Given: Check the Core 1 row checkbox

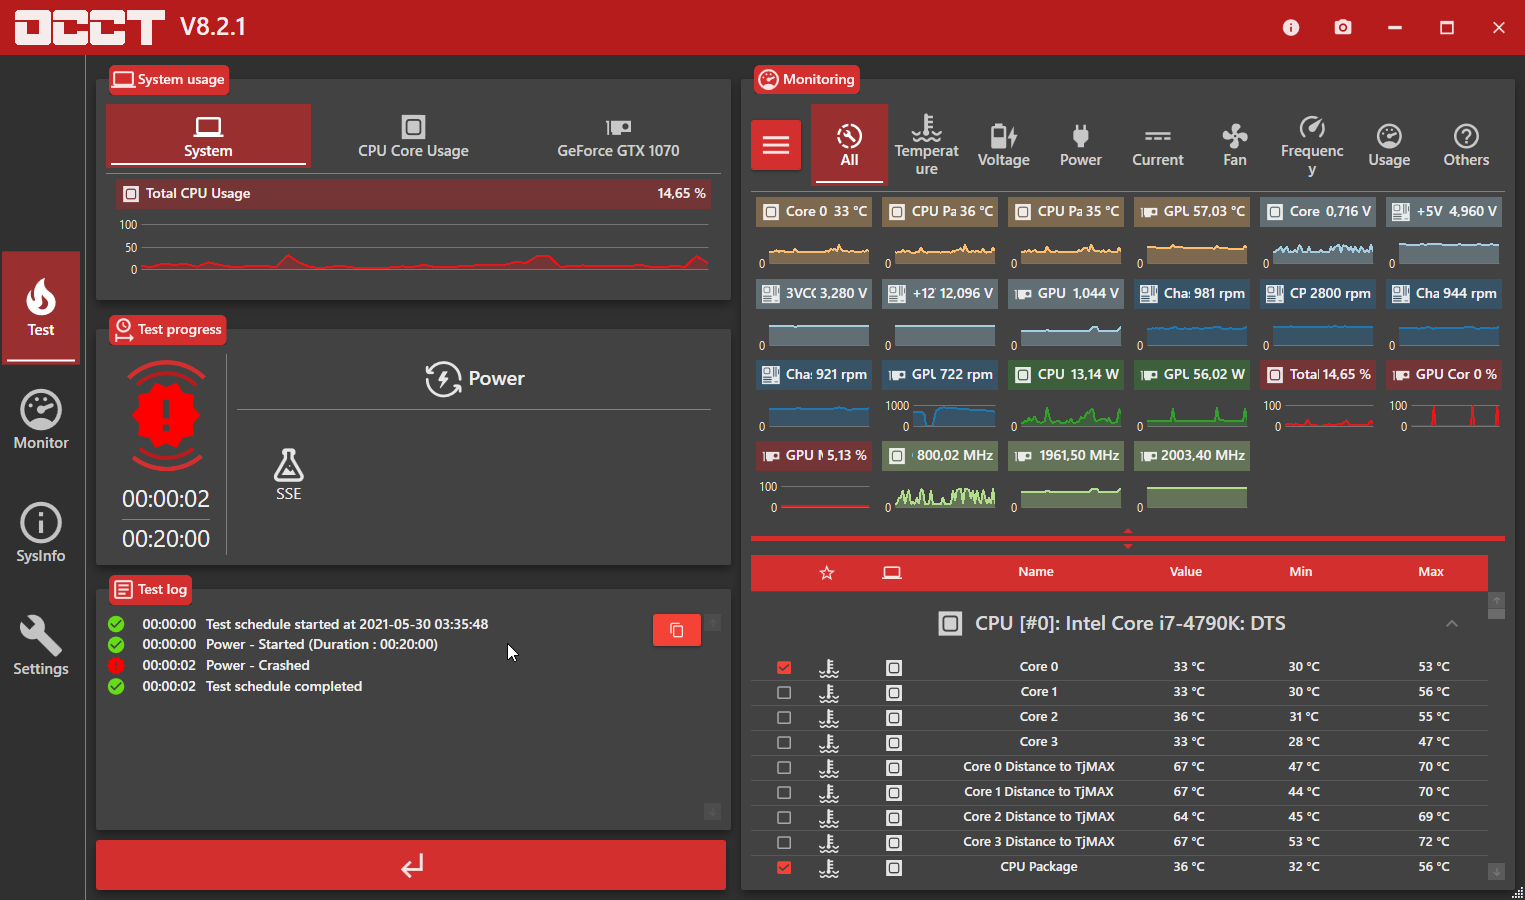Looking at the screenshot, I should click(784, 692).
